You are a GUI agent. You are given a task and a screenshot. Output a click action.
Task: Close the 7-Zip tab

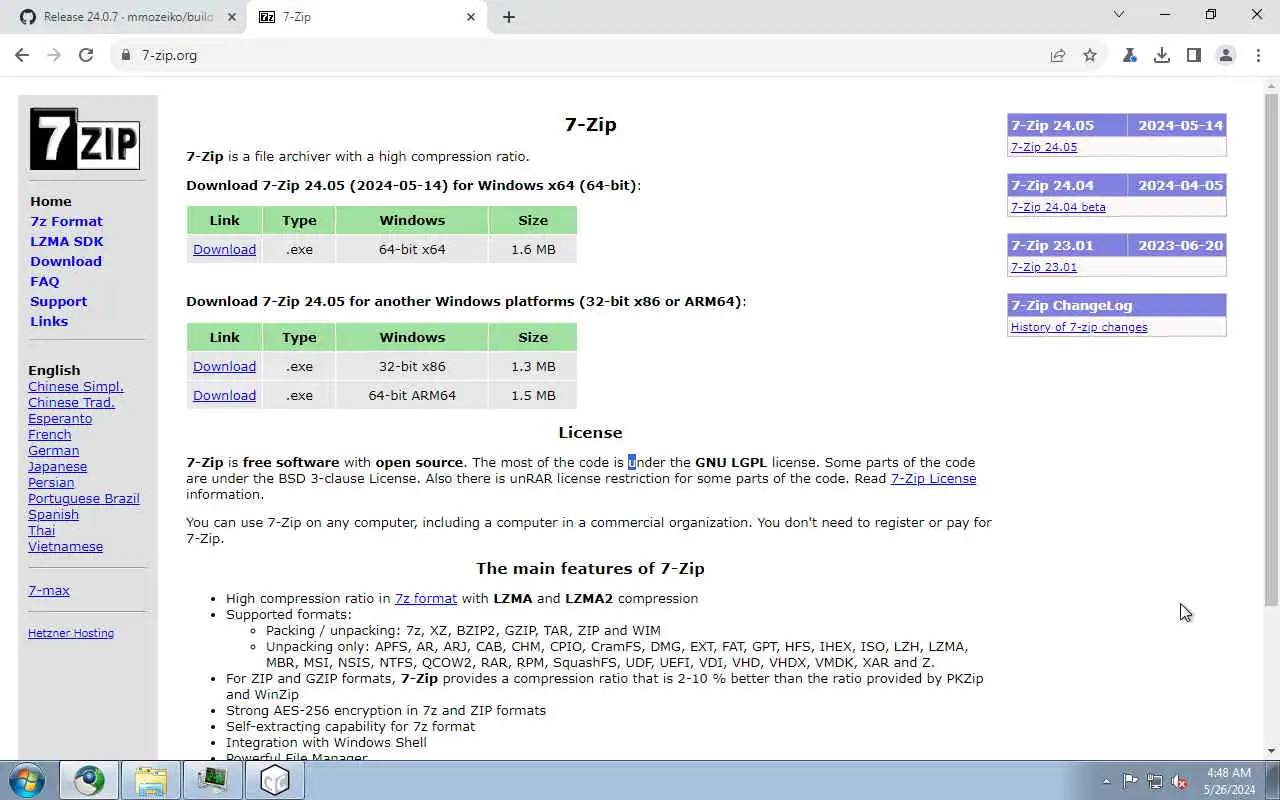[471, 17]
